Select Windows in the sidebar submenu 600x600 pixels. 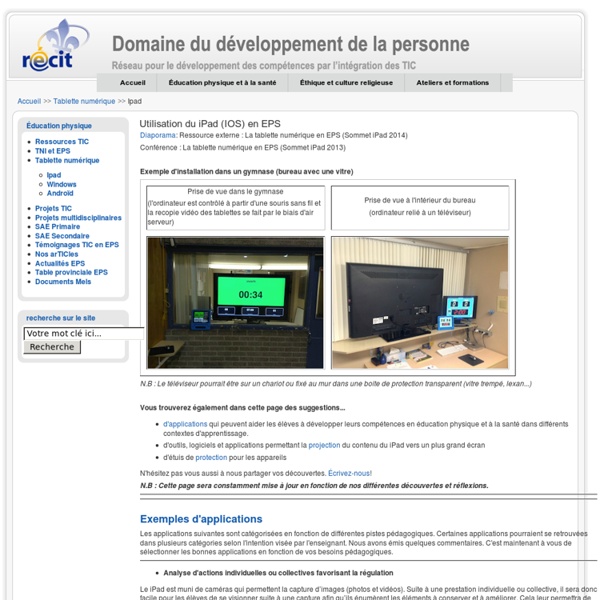[x=62, y=184]
